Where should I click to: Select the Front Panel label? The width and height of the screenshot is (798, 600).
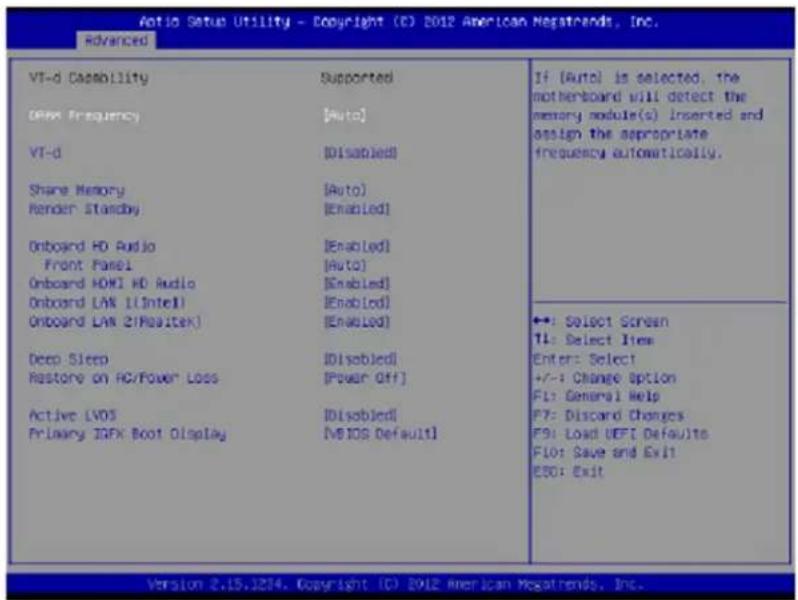pos(88,265)
